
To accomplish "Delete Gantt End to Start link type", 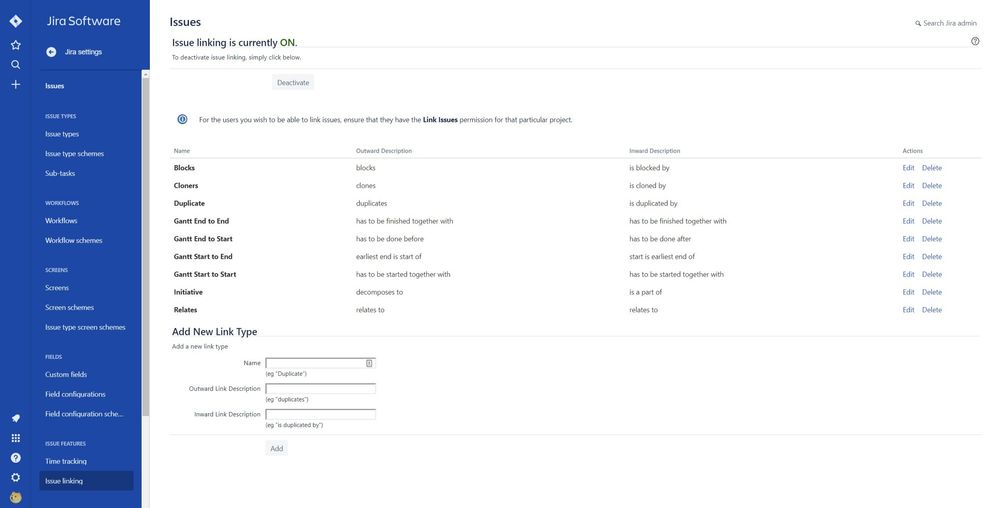I will pos(931,239).
